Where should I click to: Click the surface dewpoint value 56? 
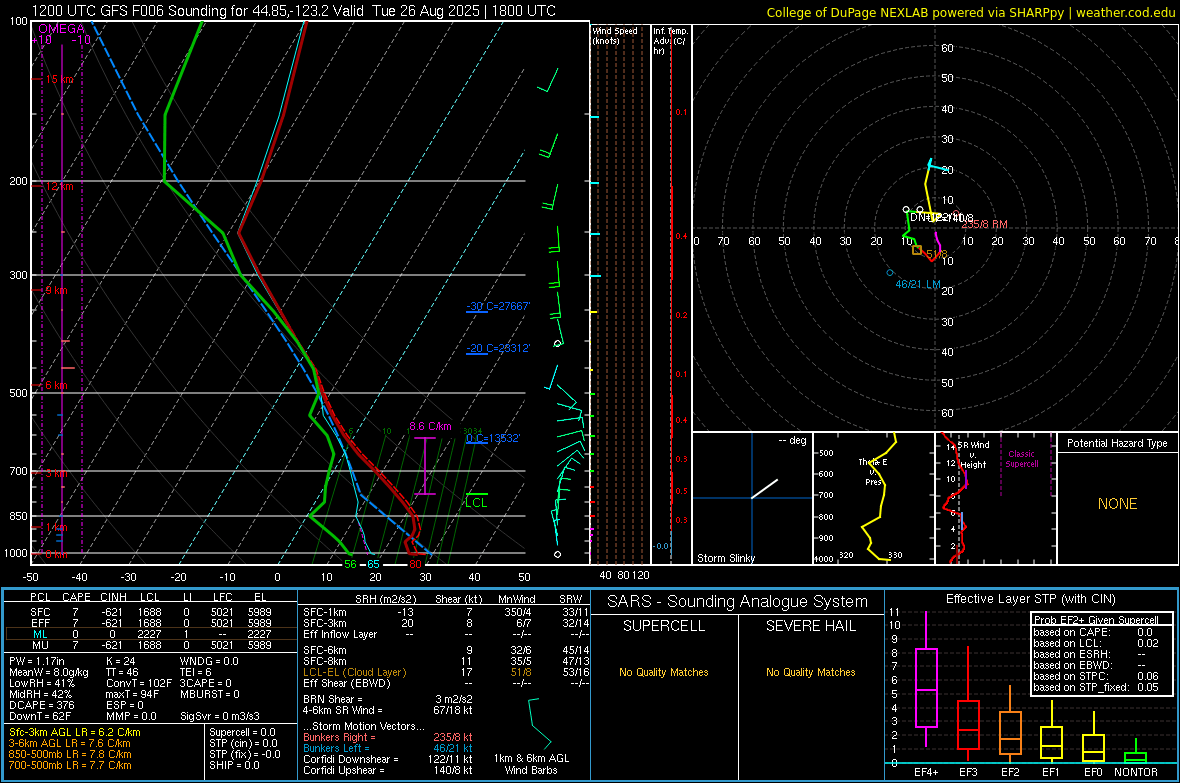(350, 564)
